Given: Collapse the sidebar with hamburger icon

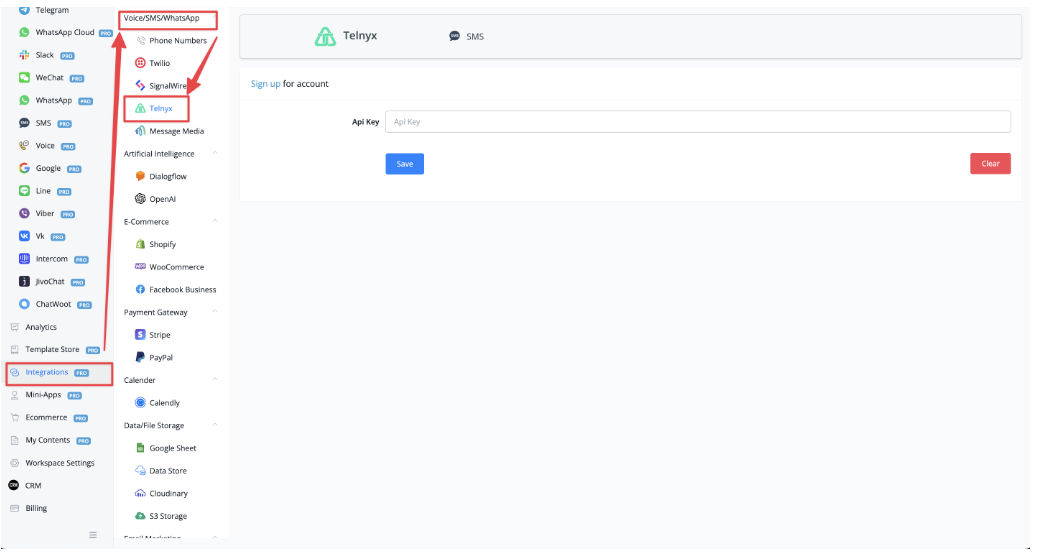Looking at the screenshot, I should [93, 535].
